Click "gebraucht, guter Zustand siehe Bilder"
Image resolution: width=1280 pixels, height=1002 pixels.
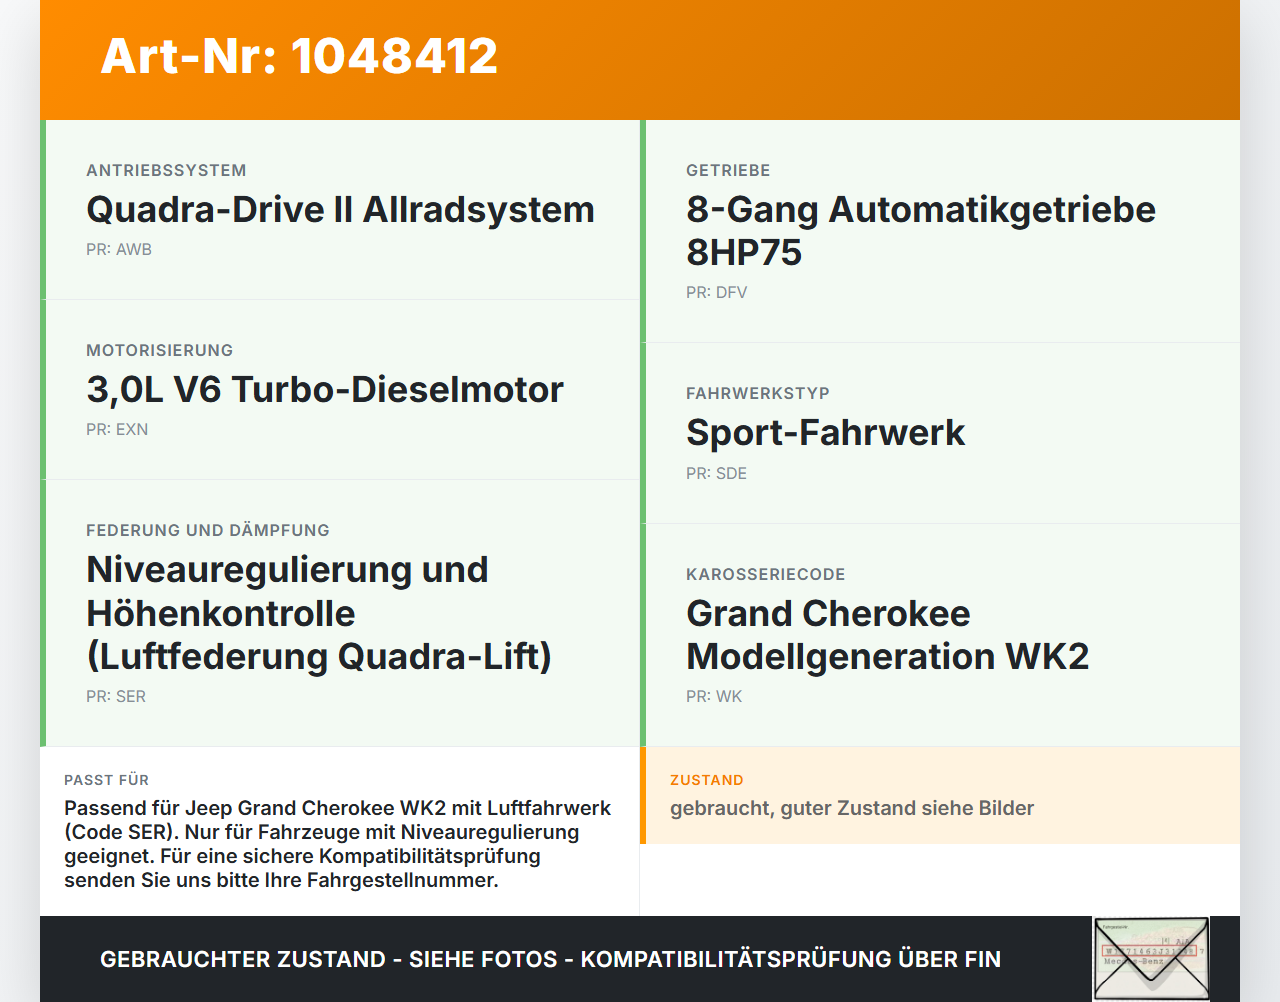(x=852, y=808)
